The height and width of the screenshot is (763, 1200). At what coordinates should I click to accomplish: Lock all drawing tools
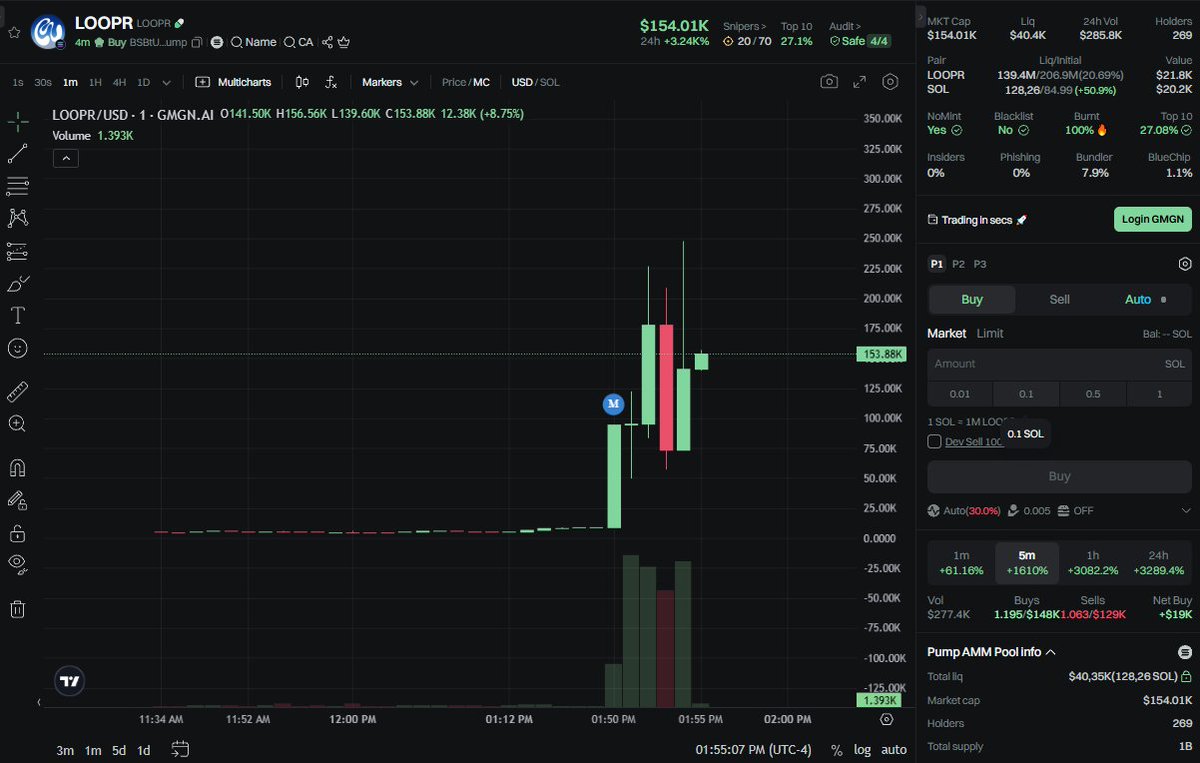click(18, 532)
